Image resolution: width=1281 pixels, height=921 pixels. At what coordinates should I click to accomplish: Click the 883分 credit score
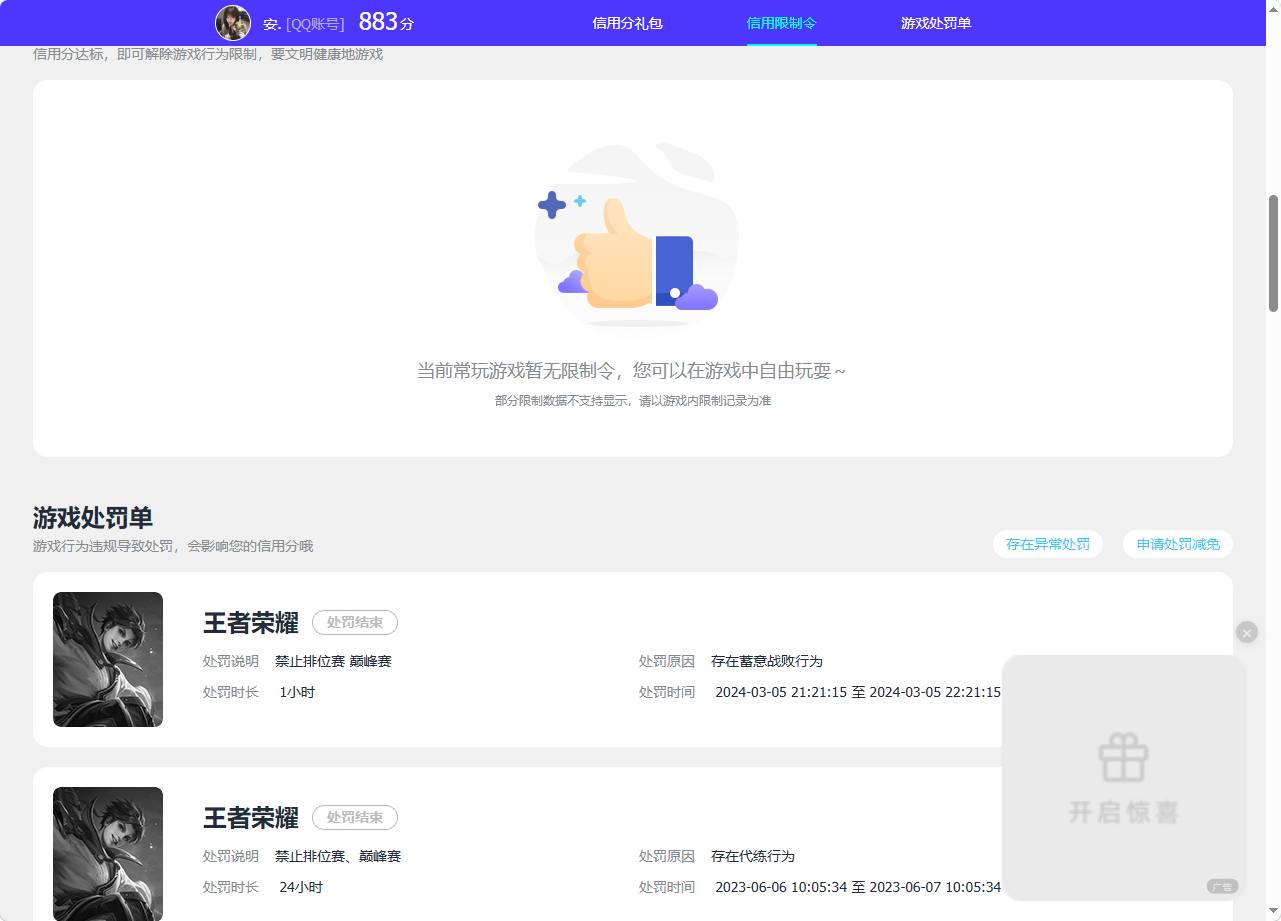point(386,22)
